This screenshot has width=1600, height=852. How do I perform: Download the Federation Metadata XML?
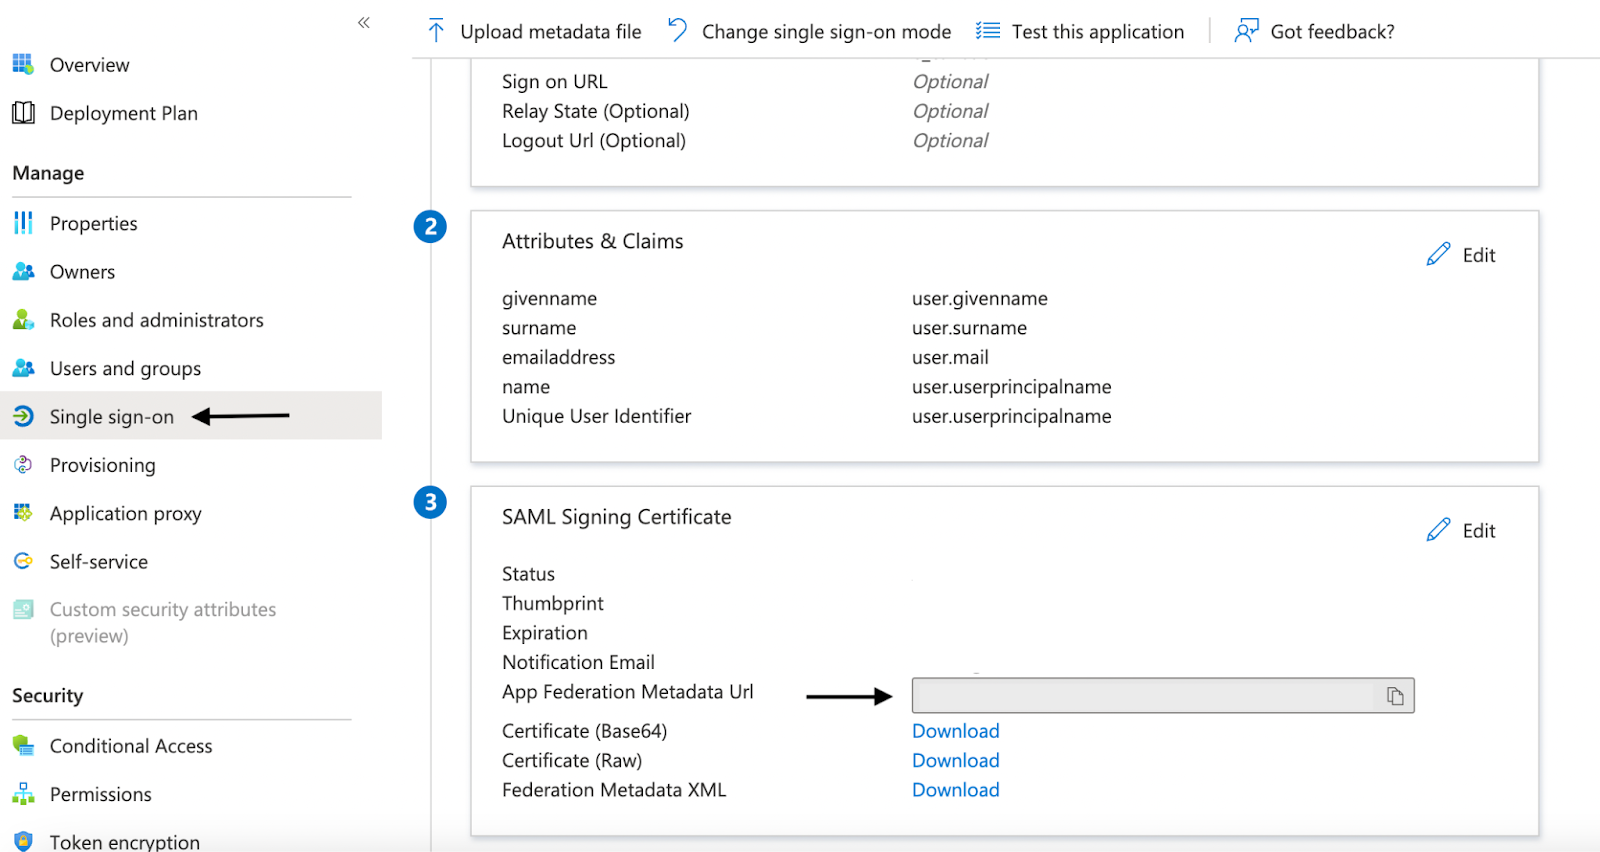point(955,790)
